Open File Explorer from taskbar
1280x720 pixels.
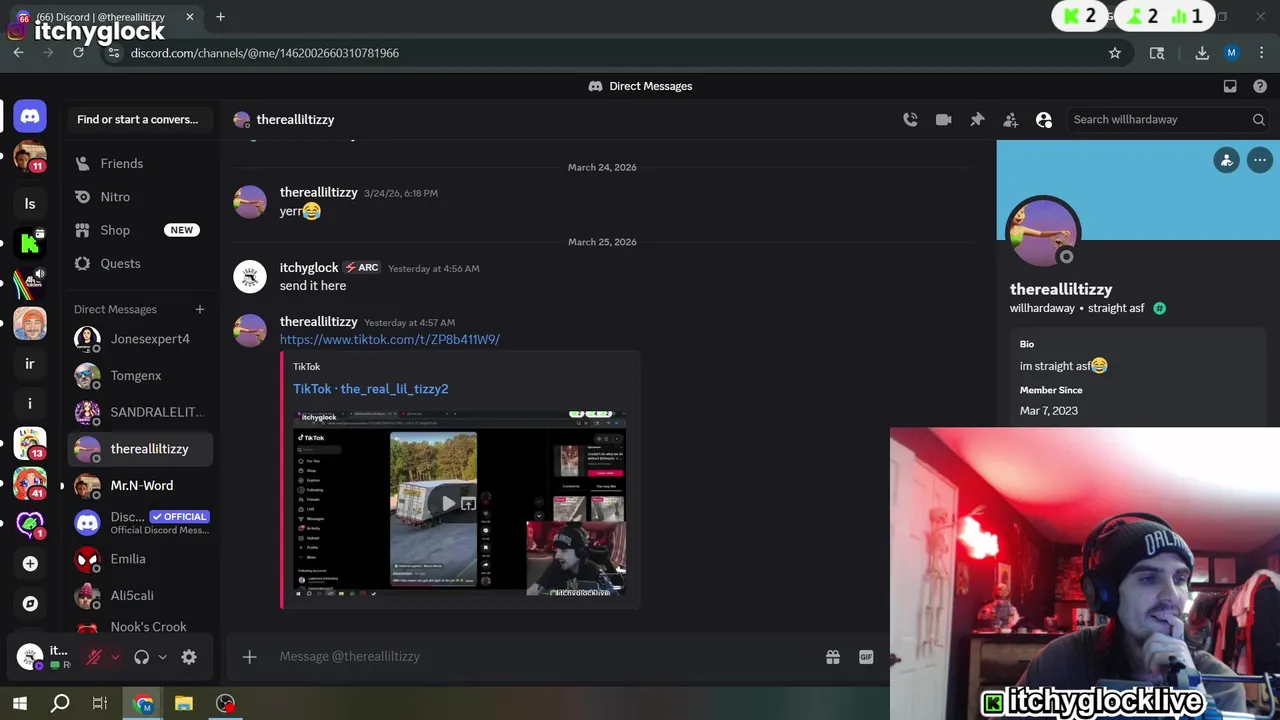pyautogui.click(x=184, y=703)
